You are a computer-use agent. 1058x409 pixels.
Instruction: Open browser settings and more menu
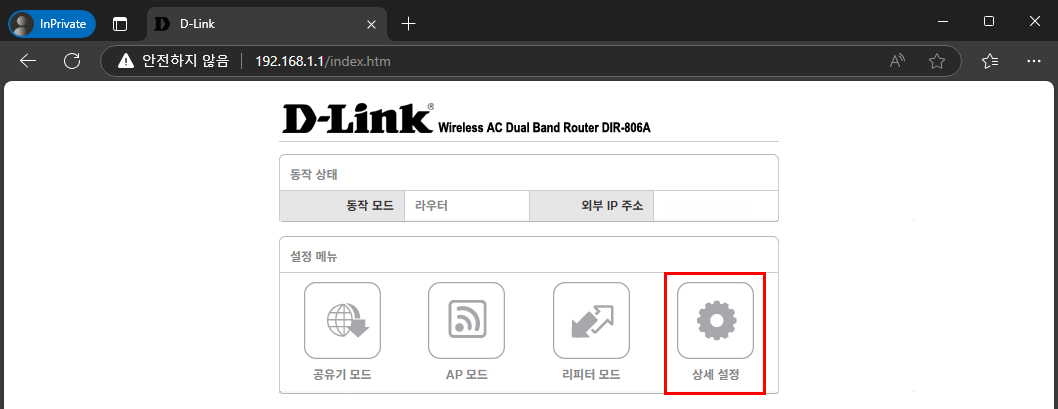(x=1033, y=61)
